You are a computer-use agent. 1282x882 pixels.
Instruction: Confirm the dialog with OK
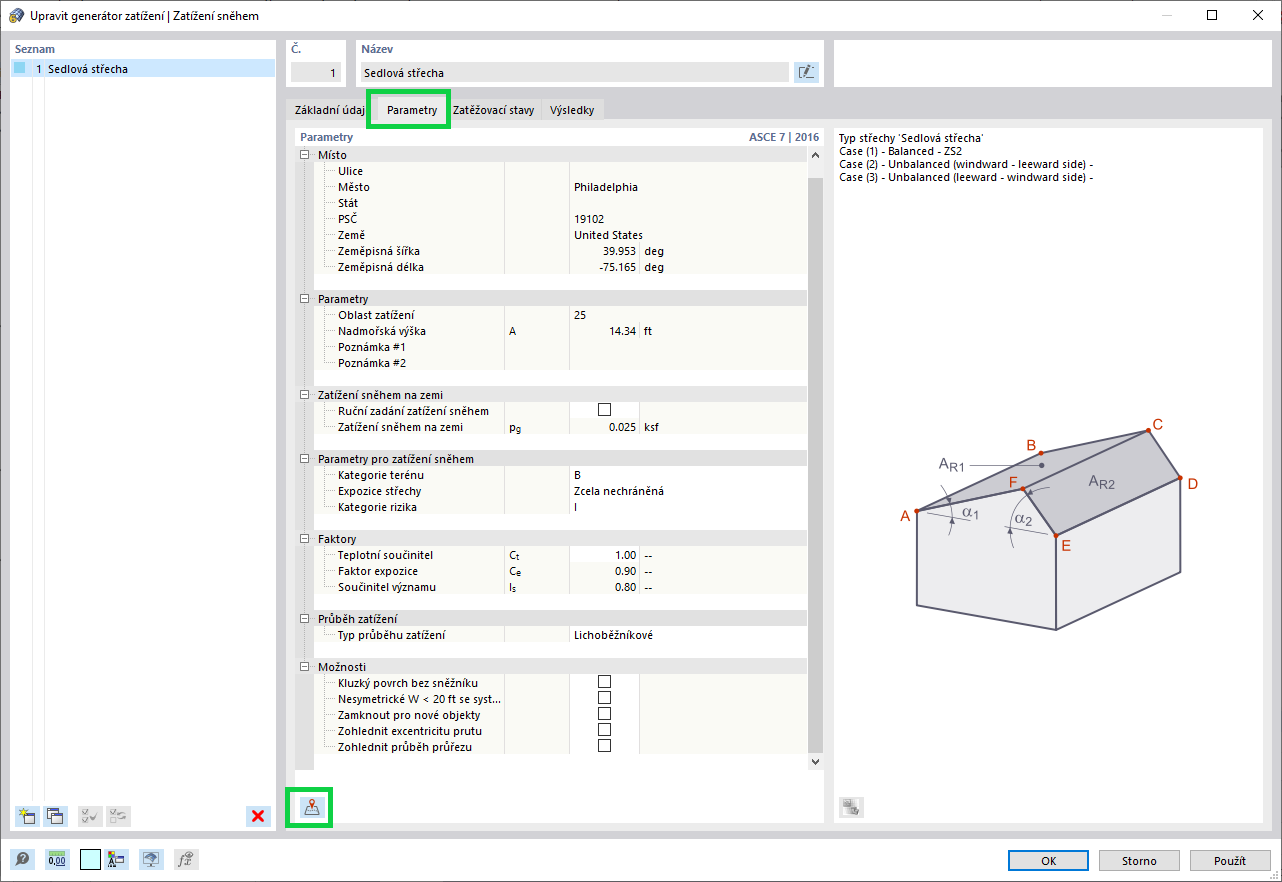[1048, 860]
